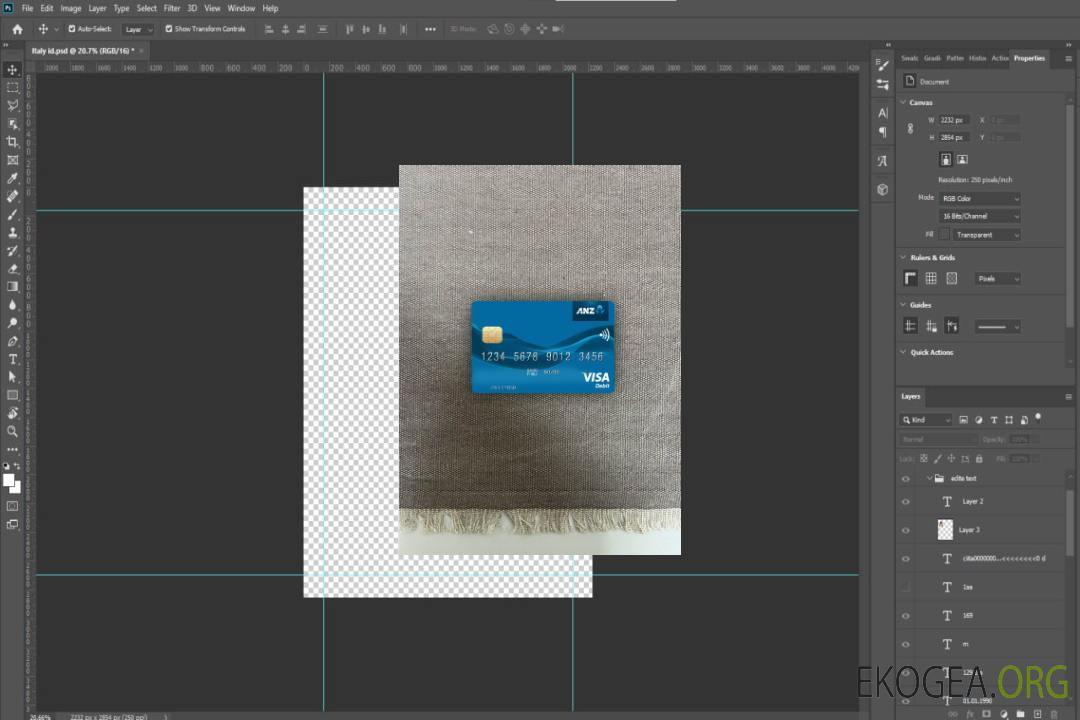Screen dimensions: 1080x720
Task: Open the layer filter Kind dropdown
Action: [926, 420]
